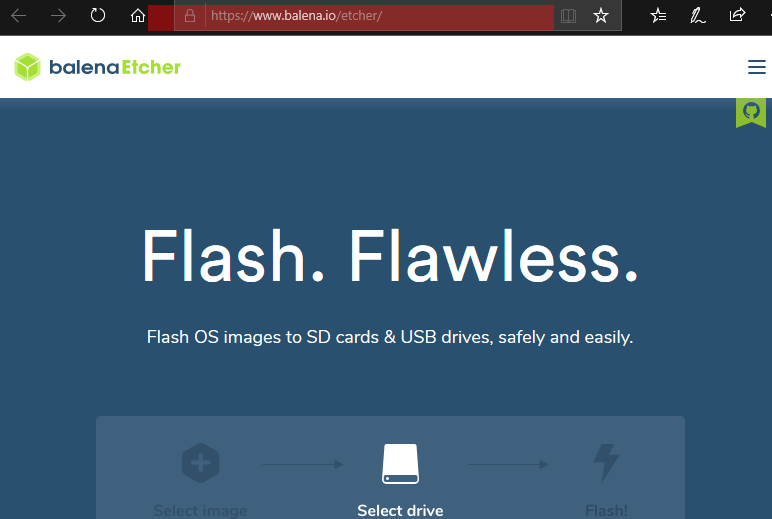Open the favorites hub list
Viewport: 772px width, 519px height.
[658, 16]
